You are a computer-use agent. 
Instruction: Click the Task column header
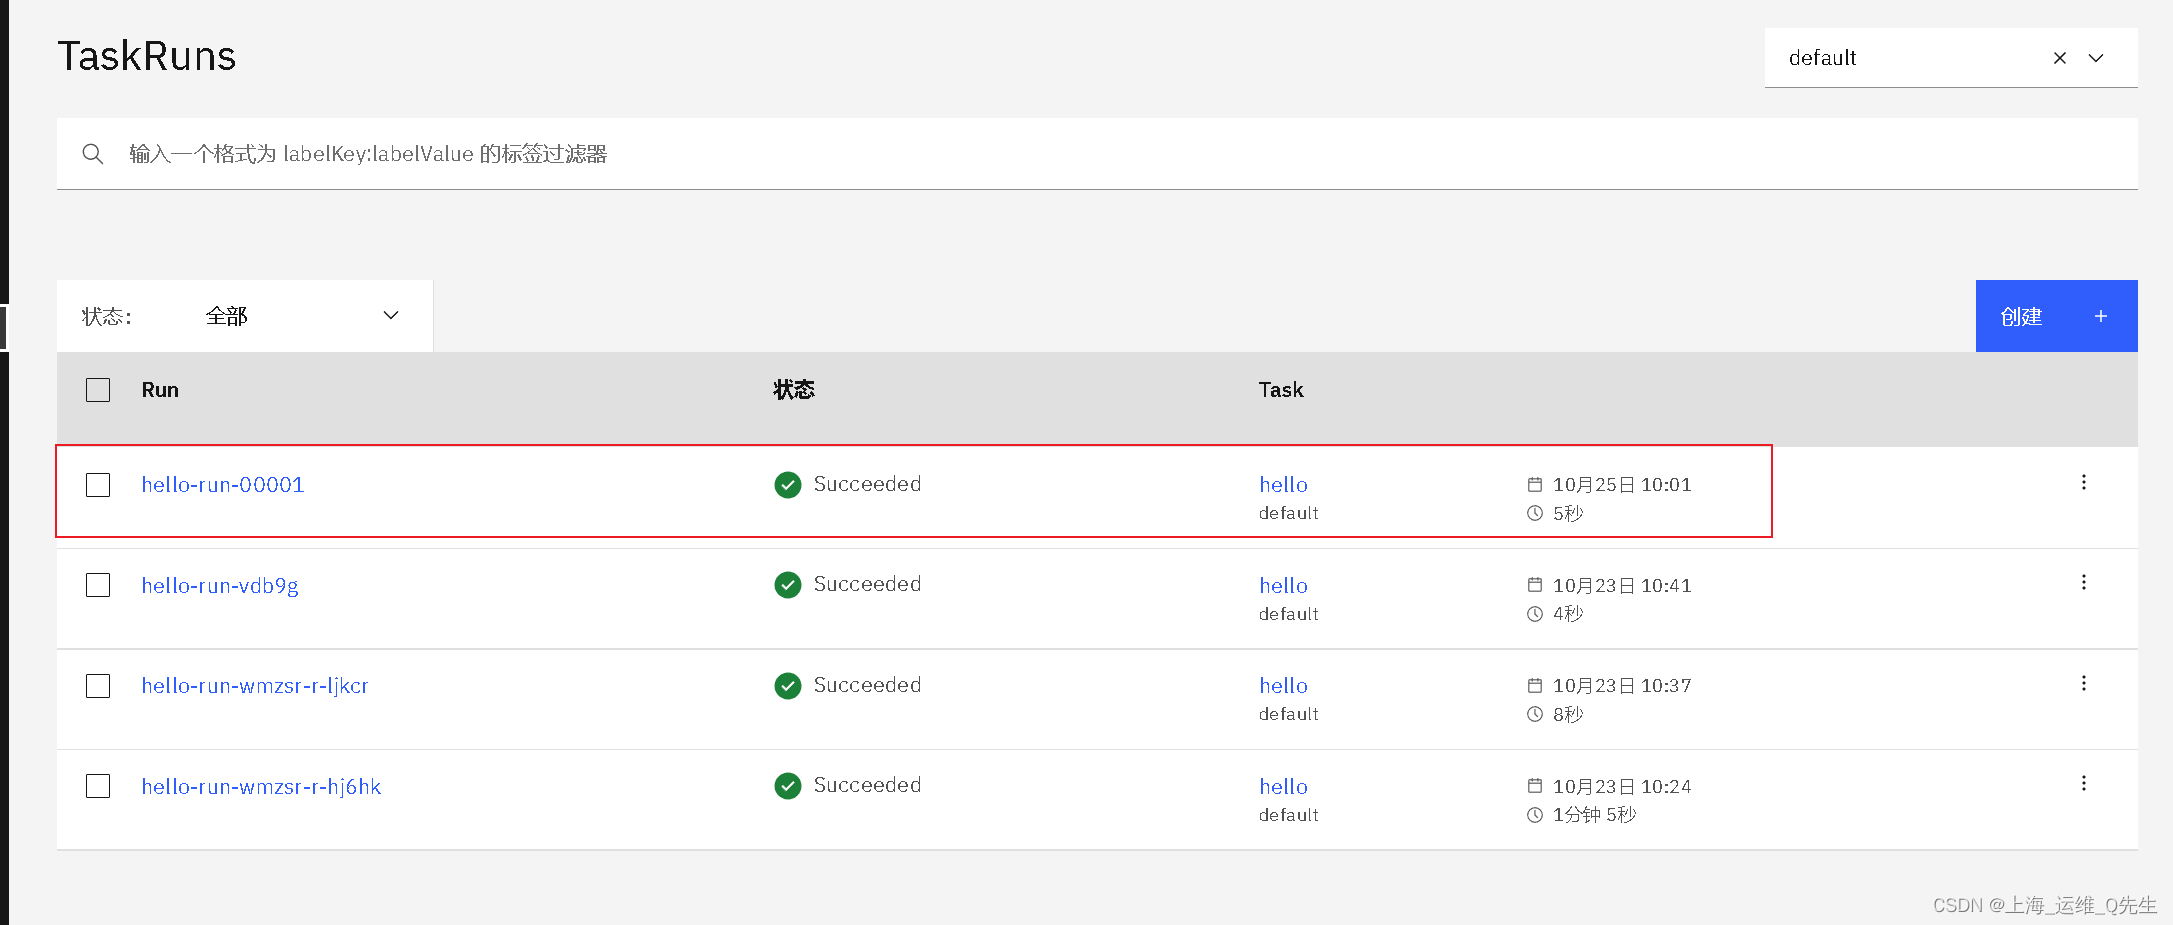click(1281, 390)
